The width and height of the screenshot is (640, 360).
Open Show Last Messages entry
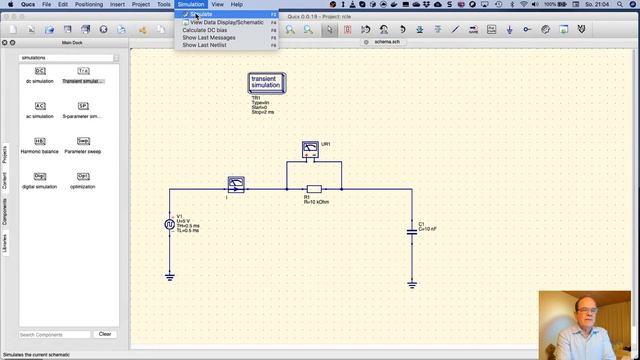pyautogui.click(x=227, y=38)
